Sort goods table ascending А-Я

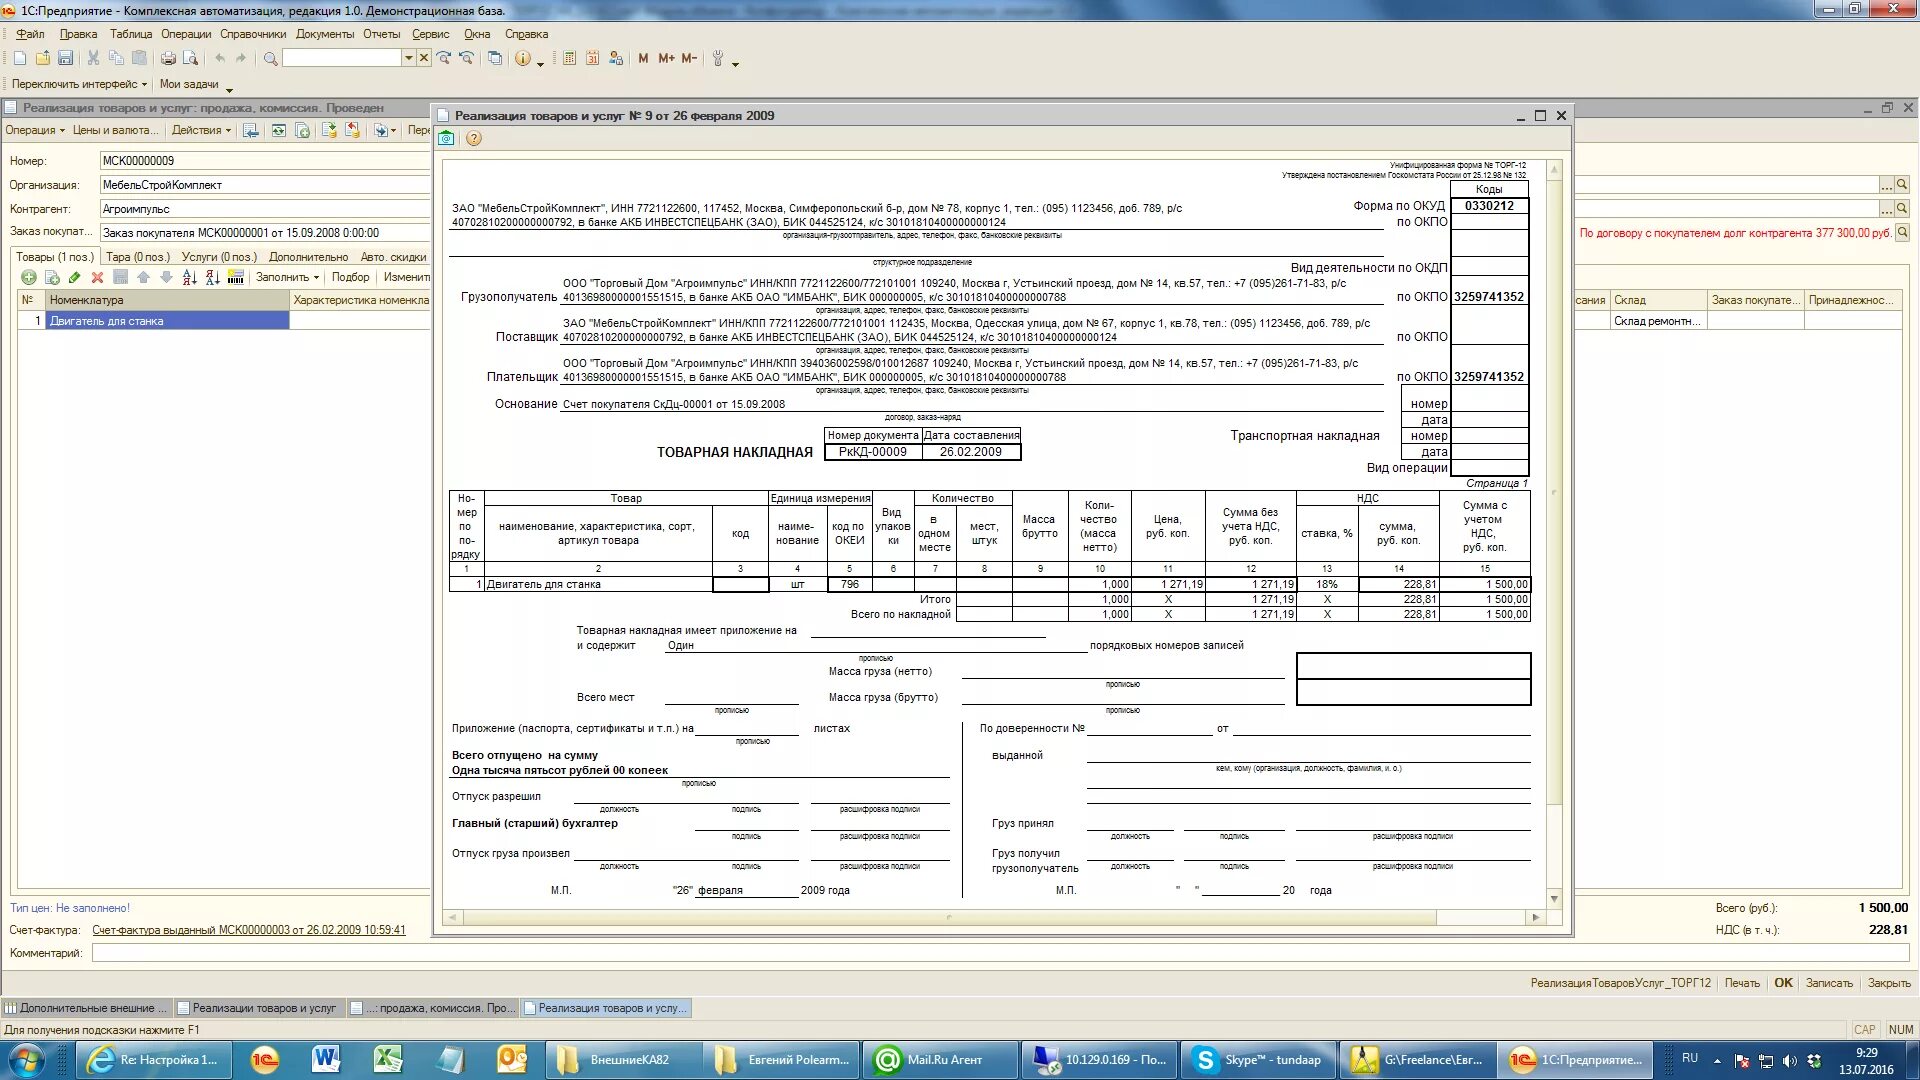189,277
